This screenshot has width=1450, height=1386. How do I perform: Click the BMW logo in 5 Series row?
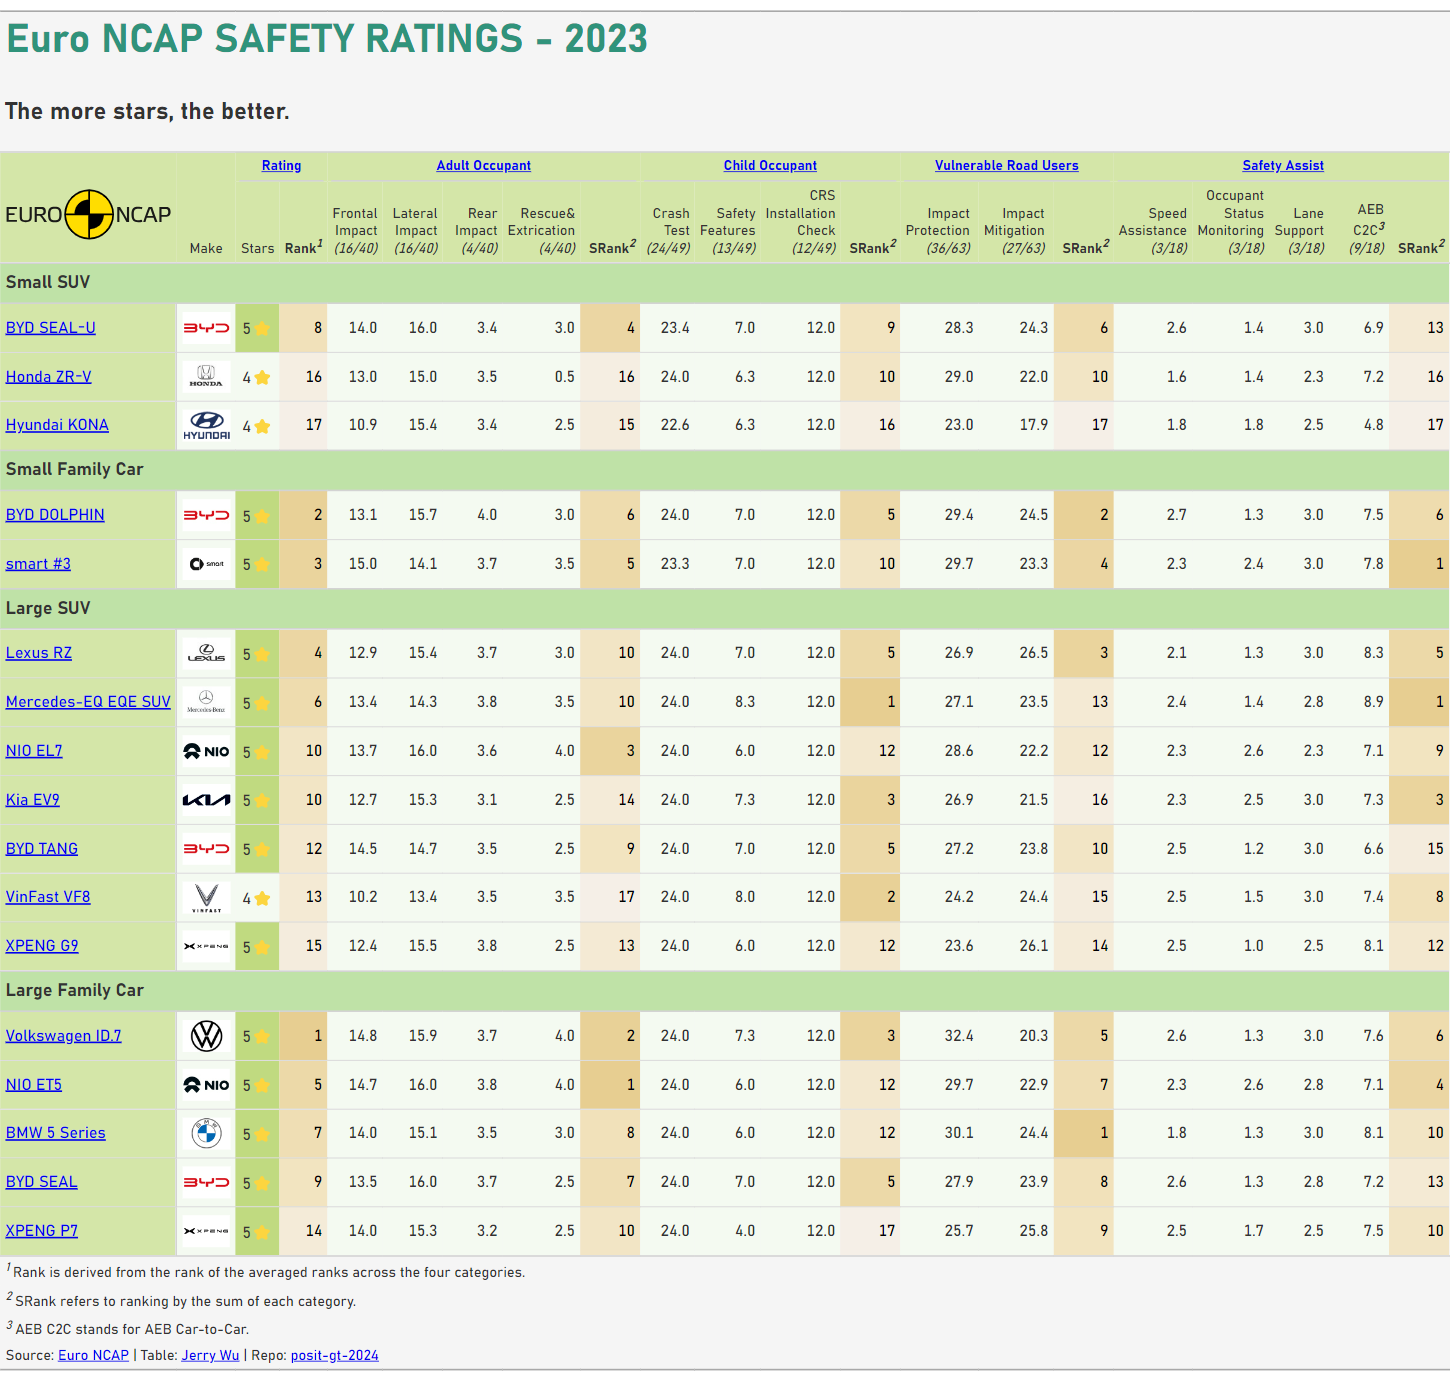pyautogui.click(x=206, y=1133)
